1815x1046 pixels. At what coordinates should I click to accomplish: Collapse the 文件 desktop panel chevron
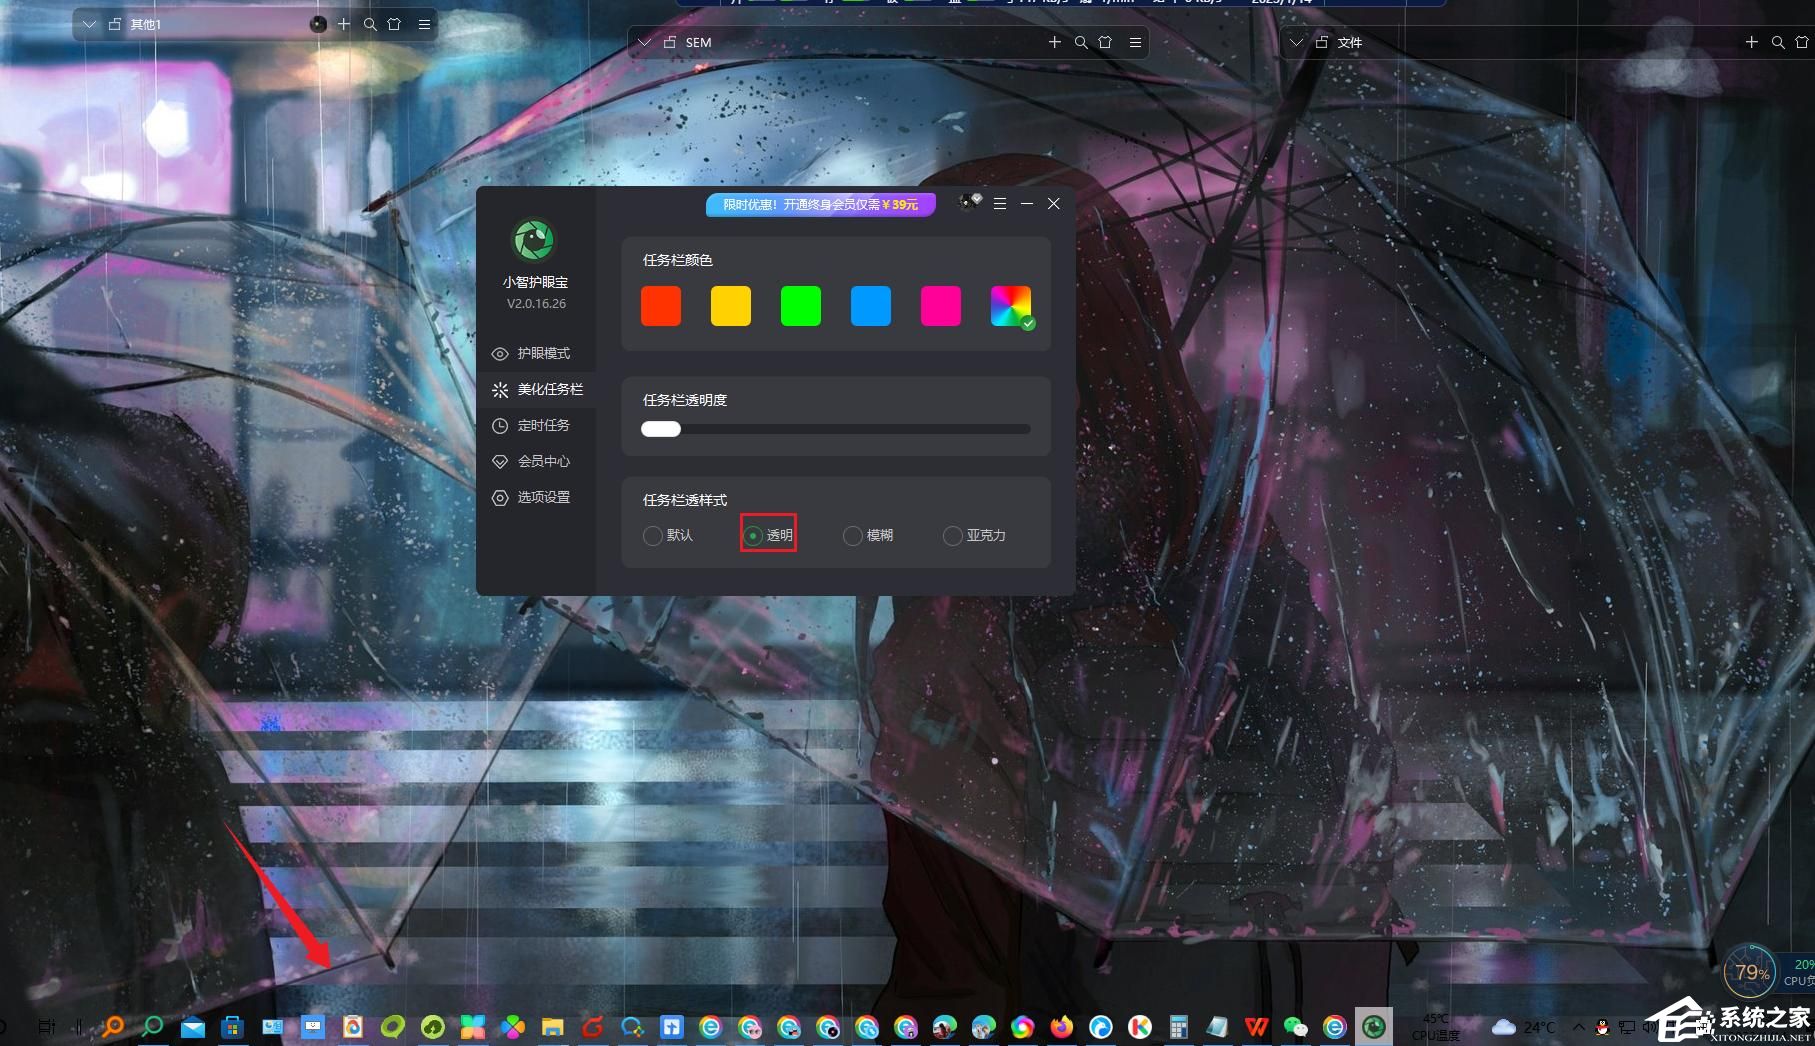pos(1297,42)
